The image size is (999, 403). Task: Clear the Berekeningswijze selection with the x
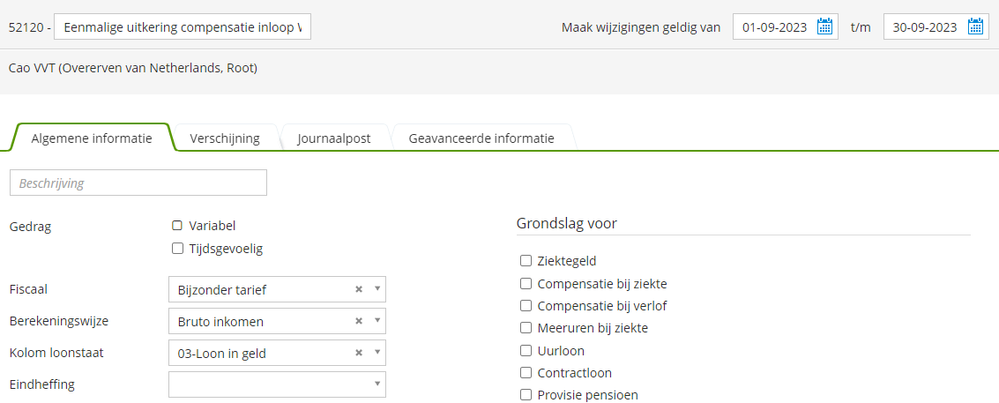click(x=358, y=322)
